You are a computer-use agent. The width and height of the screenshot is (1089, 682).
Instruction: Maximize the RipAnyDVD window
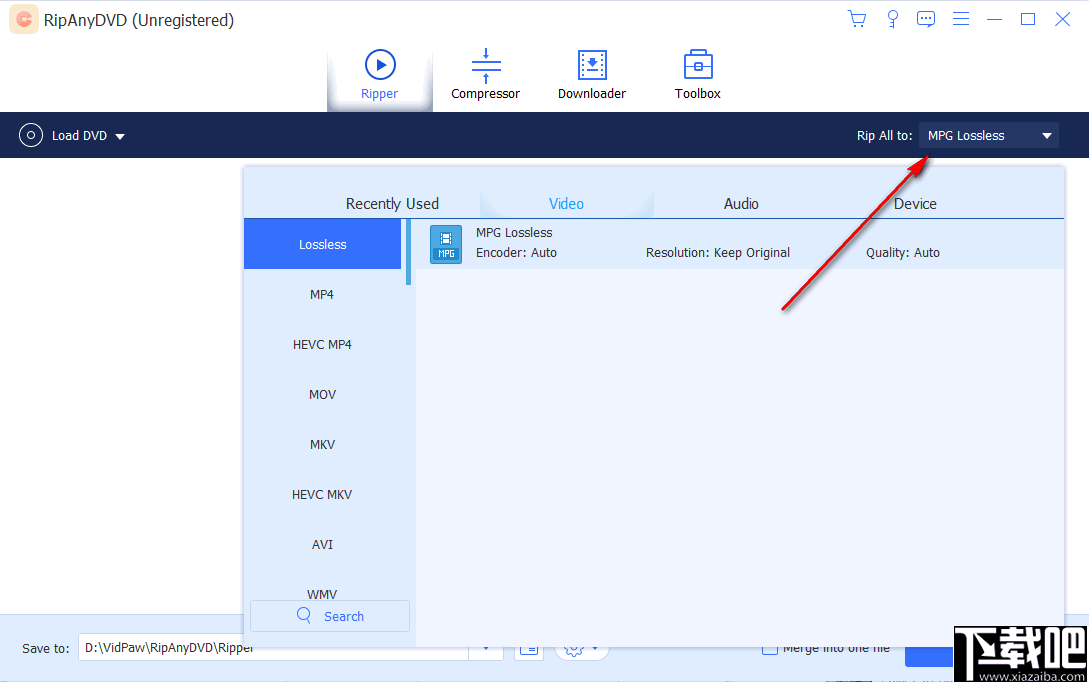pos(1028,19)
